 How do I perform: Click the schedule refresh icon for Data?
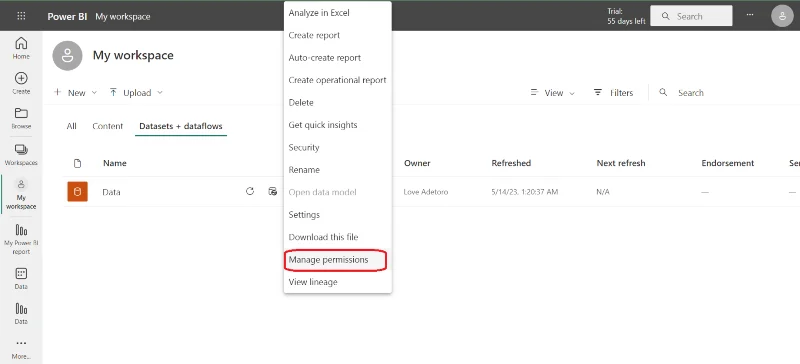tap(273, 191)
